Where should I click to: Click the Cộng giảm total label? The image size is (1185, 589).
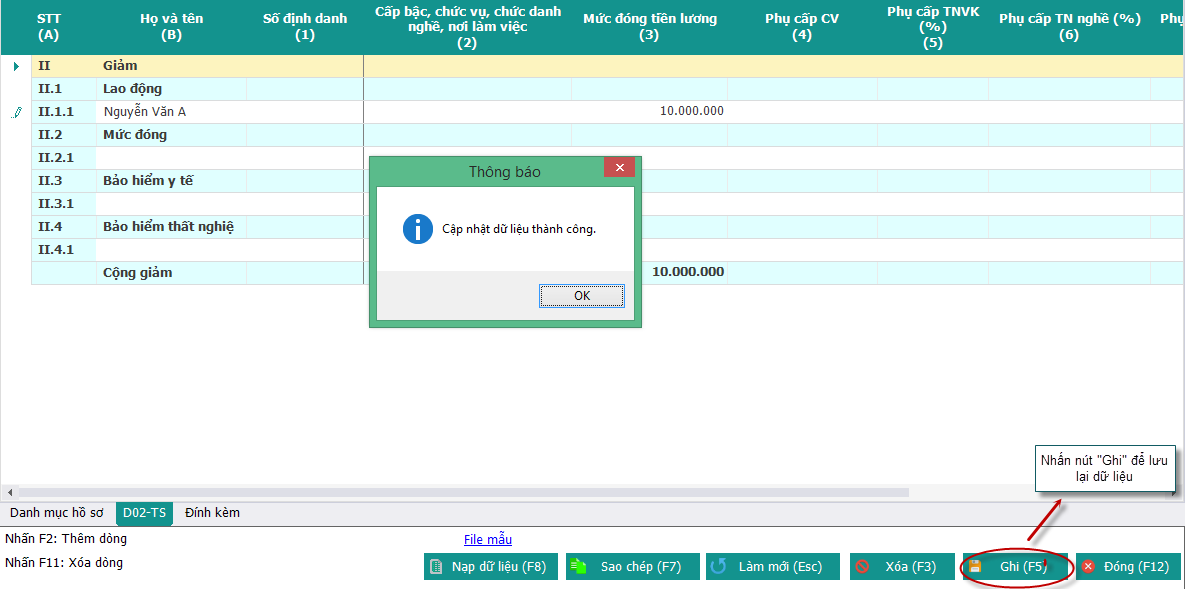[x=138, y=273]
